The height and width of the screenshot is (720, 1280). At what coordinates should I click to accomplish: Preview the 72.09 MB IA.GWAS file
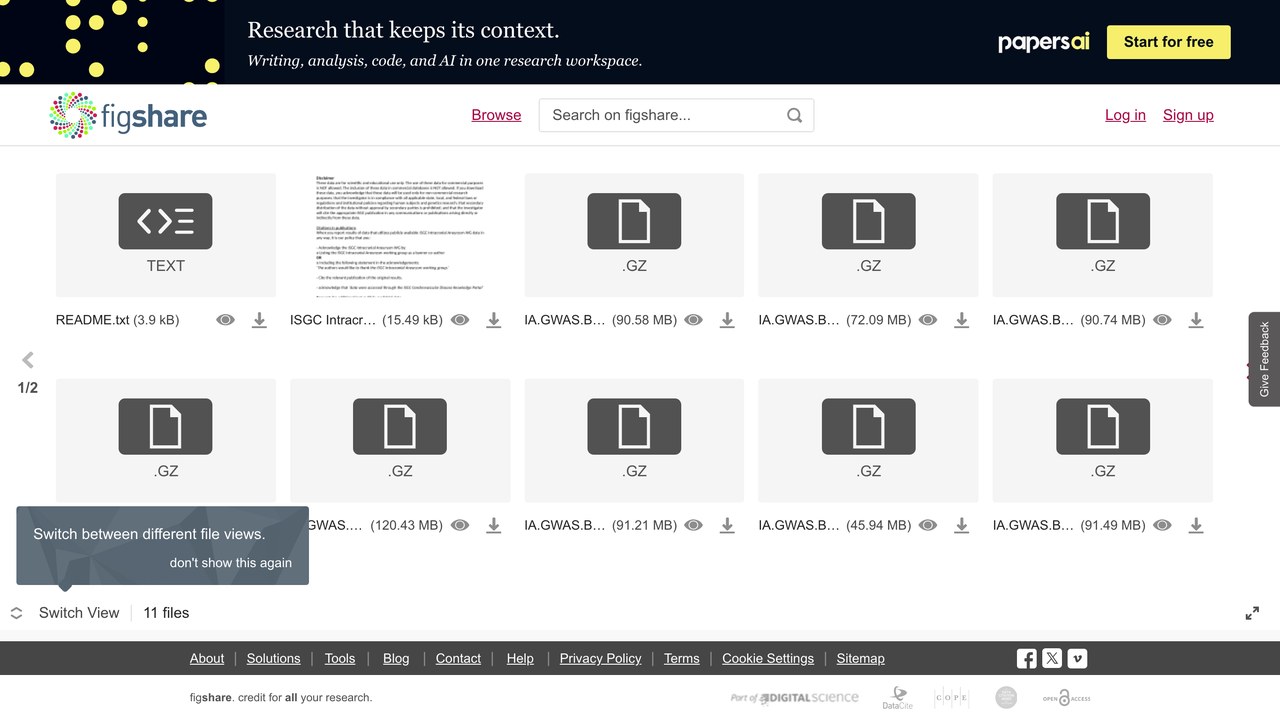tap(928, 320)
